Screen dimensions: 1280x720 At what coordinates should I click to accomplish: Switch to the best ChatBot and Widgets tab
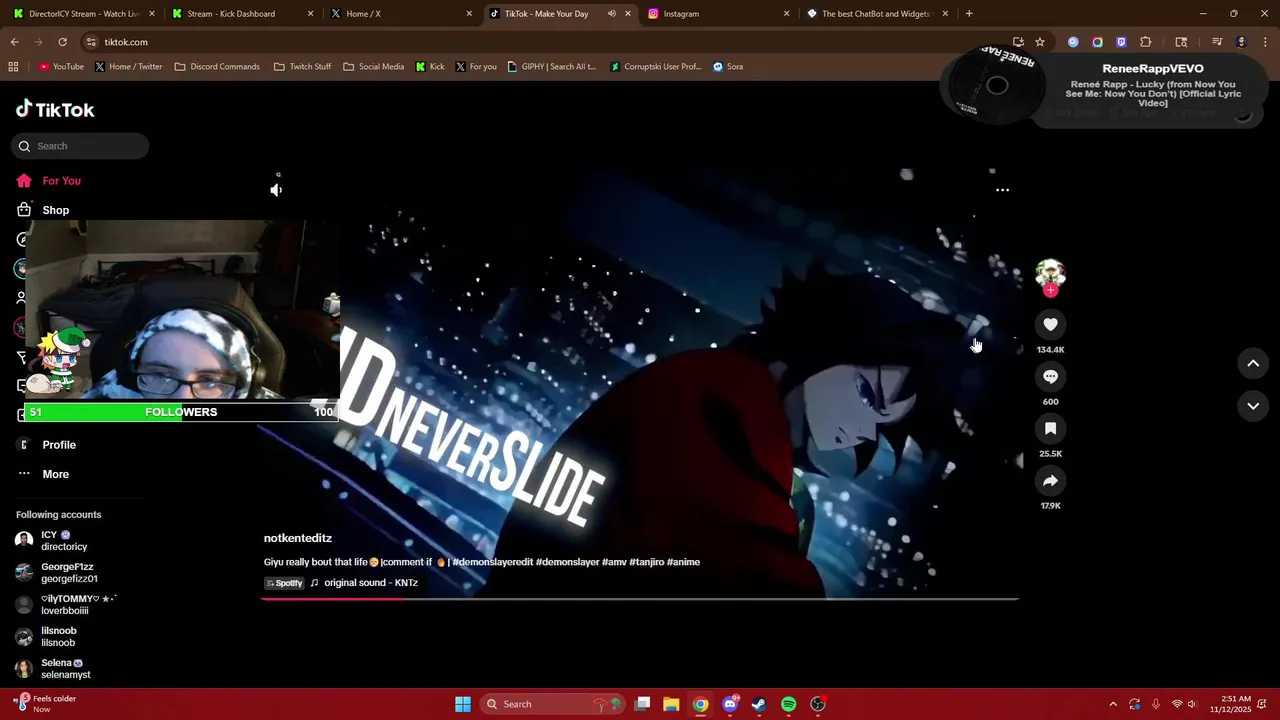(876, 14)
